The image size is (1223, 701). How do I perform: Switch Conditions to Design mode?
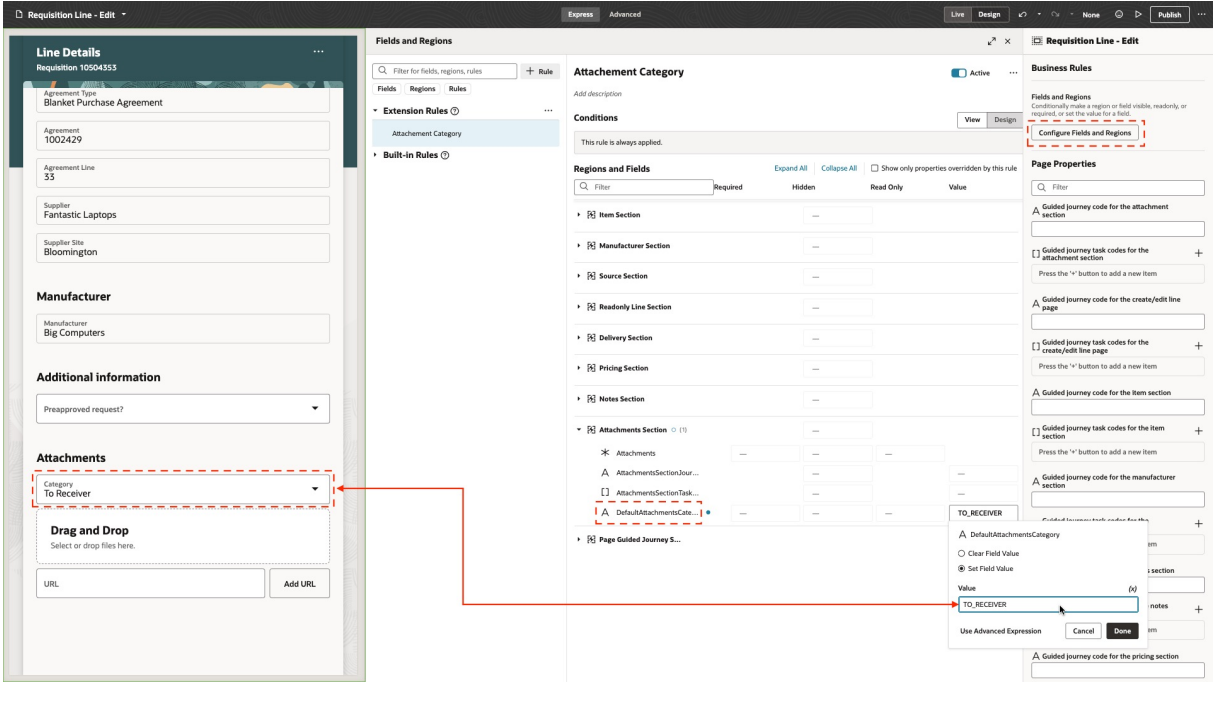tap(1004, 119)
